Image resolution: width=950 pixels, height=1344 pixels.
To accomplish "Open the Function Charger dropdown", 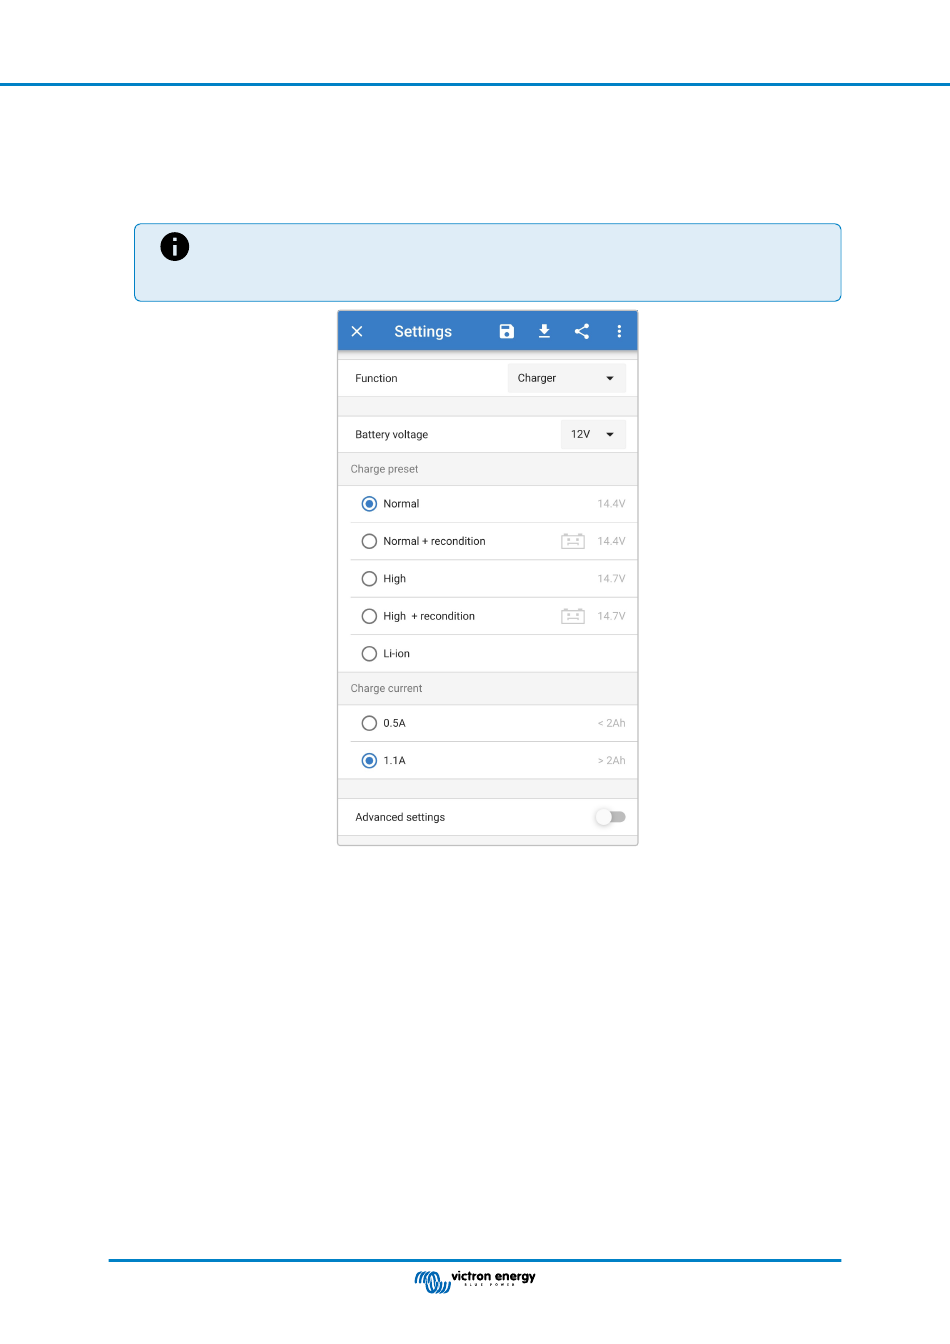I will pyautogui.click(x=567, y=378).
